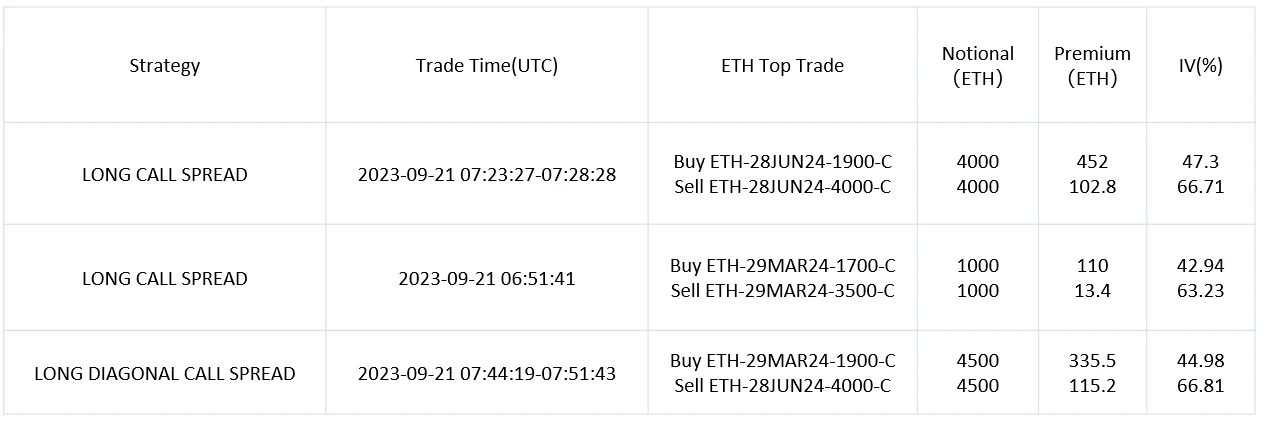Select the first LONG CALL SPREAD strategy cell
Image resolution: width=1266 pixels, height=425 pixels.
coord(164,175)
